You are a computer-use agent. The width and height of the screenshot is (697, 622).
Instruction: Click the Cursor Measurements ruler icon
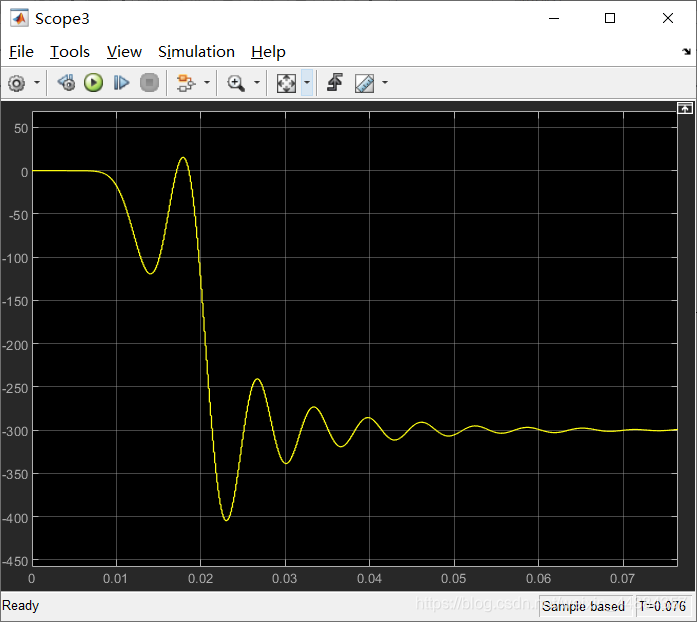tap(365, 83)
